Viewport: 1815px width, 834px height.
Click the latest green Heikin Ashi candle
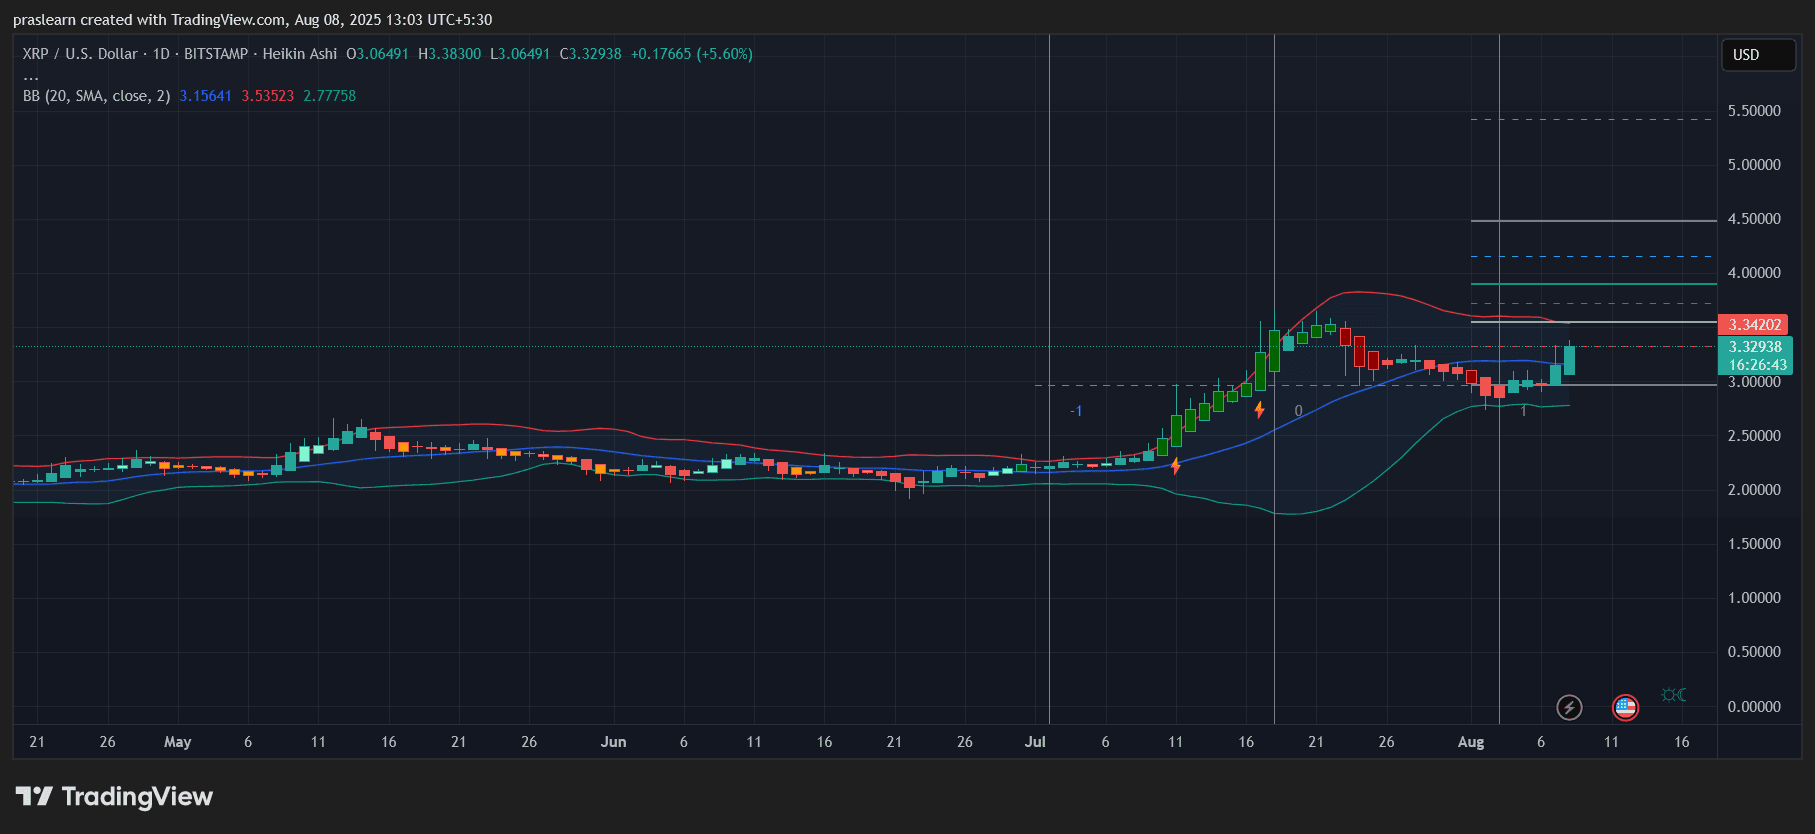pos(1569,361)
